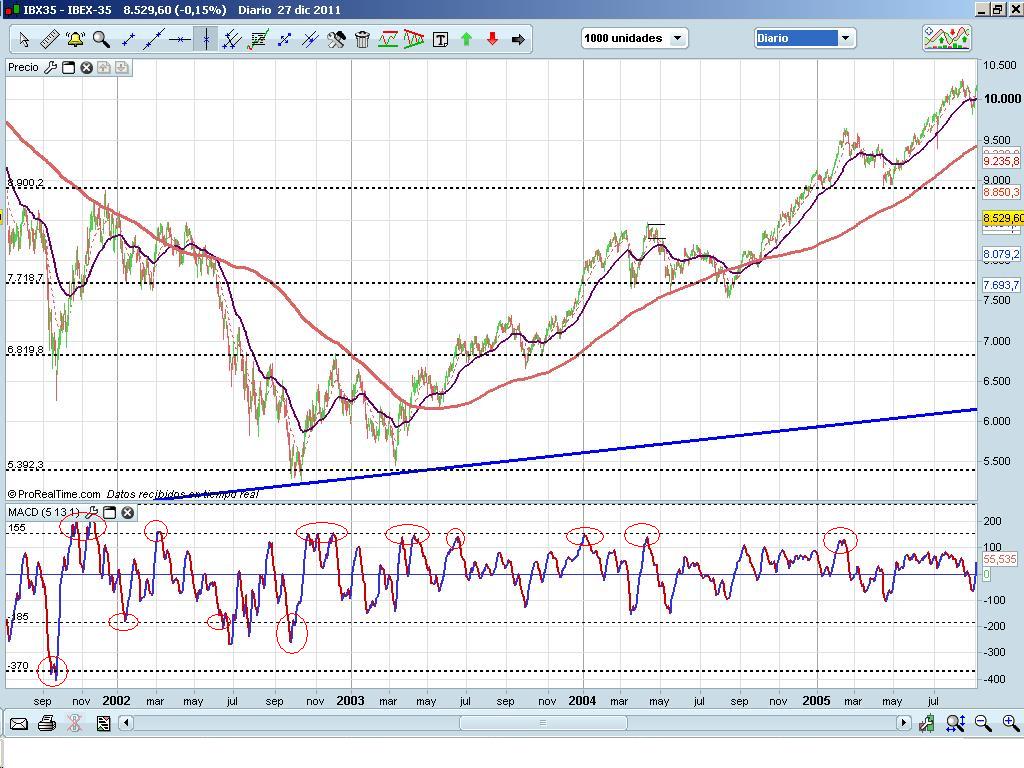The height and width of the screenshot is (768, 1024).
Task: Toggle maximize on the Precio panel
Action: point(69,67)
